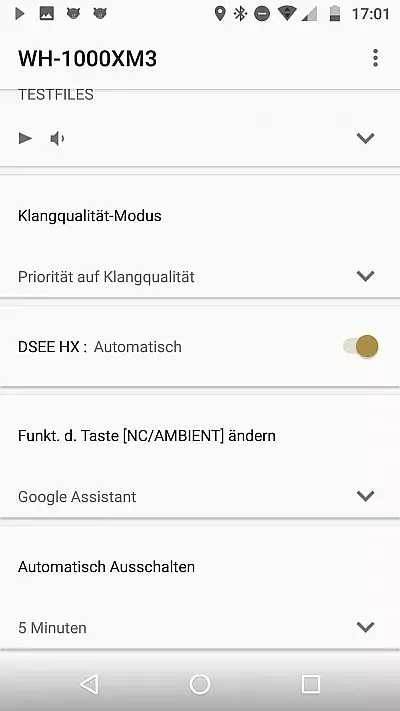The width and height of the screenshot is (400, 711).
Task: Tap Funkt. d. Taste [NC/AMBIENT] ändern label
Action: coord(147,436)
